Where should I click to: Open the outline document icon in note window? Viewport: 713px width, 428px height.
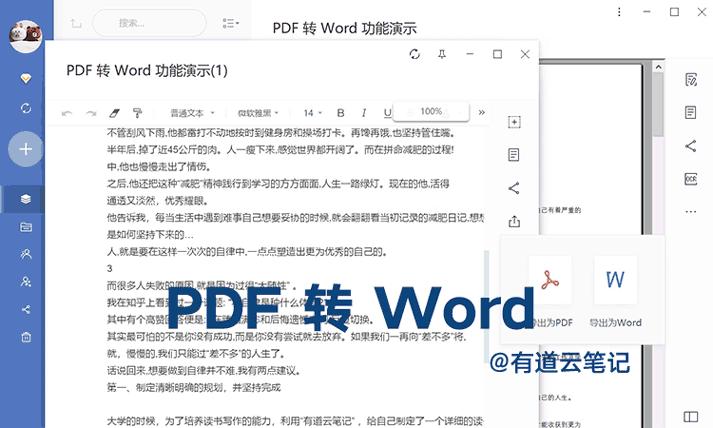pyautogui.click(x=514, y=155)
